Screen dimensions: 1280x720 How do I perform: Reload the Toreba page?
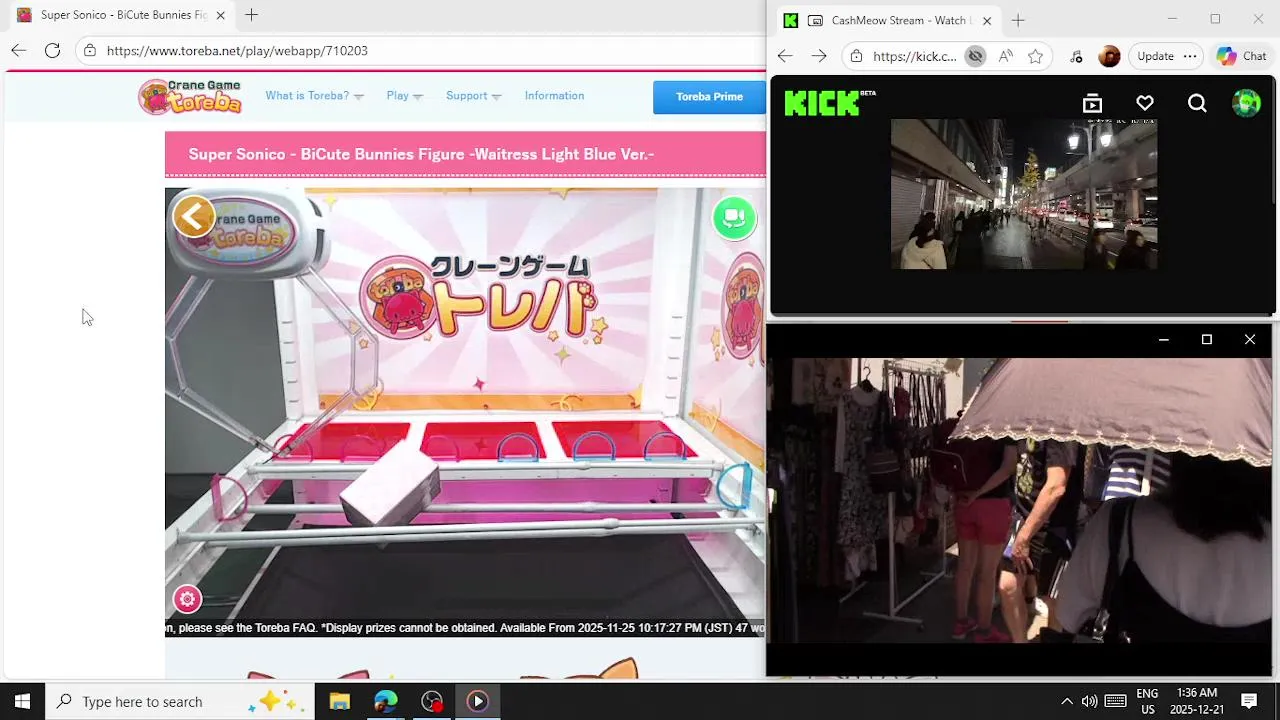[x=52, y=50]
